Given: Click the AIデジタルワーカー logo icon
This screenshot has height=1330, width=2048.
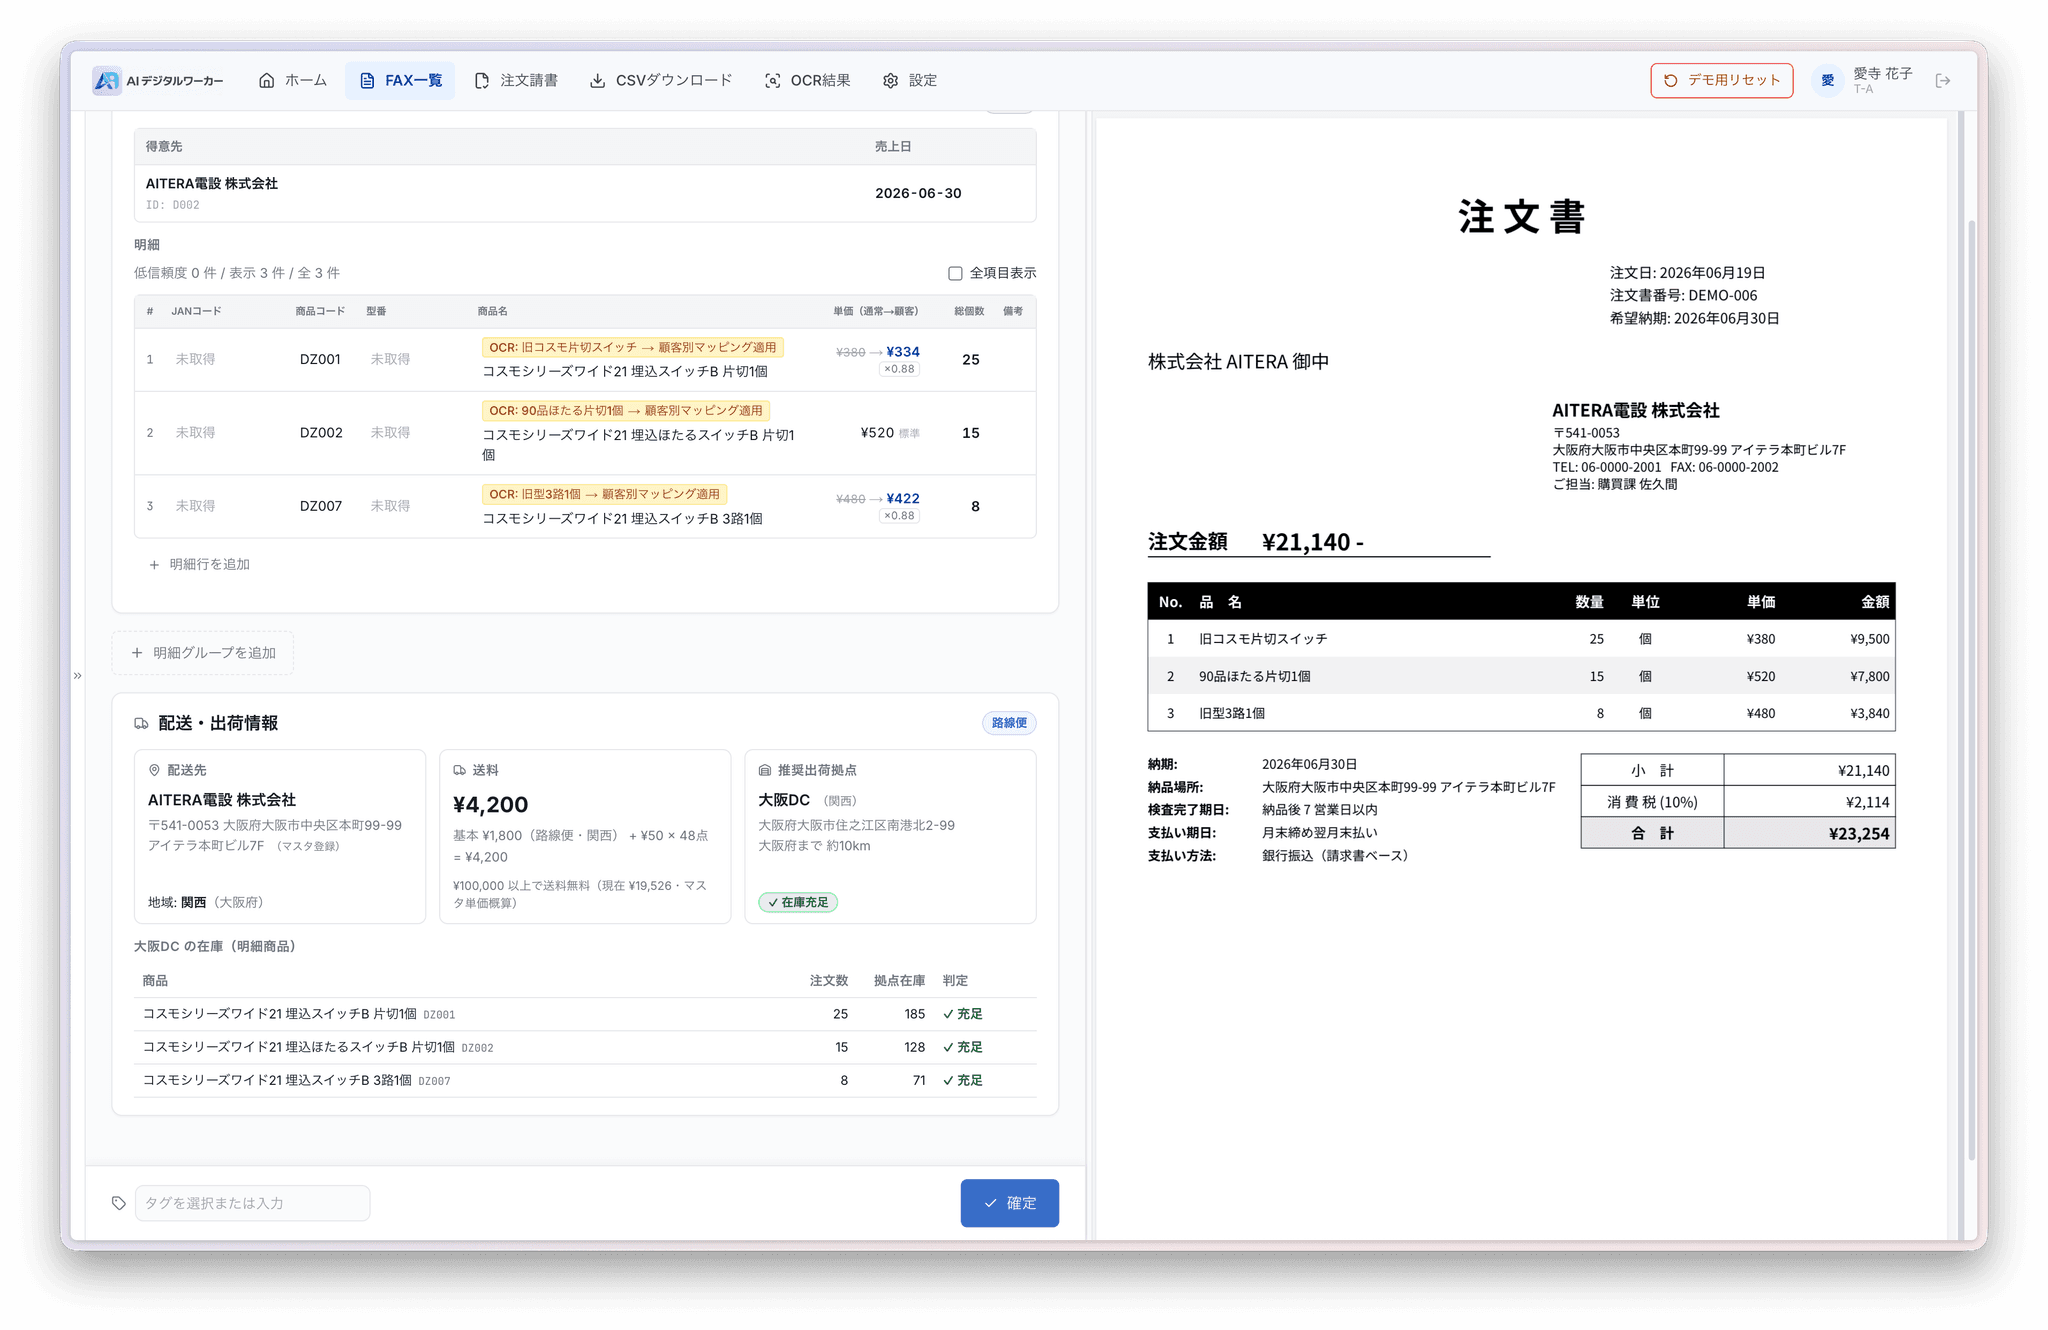Looking at the screenshot, I should (x=107, y=81).
